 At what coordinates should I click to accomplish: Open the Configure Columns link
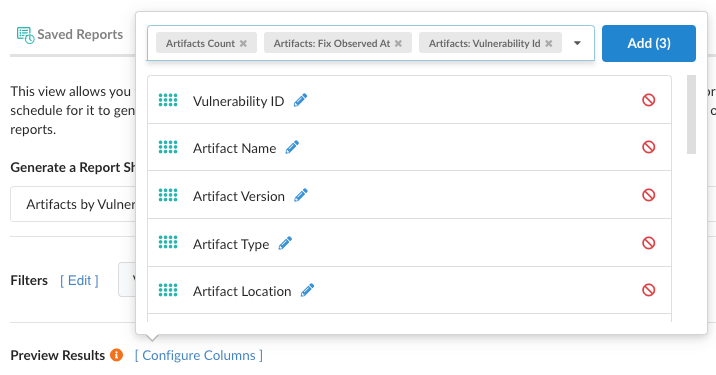click(x=199, y=355)
